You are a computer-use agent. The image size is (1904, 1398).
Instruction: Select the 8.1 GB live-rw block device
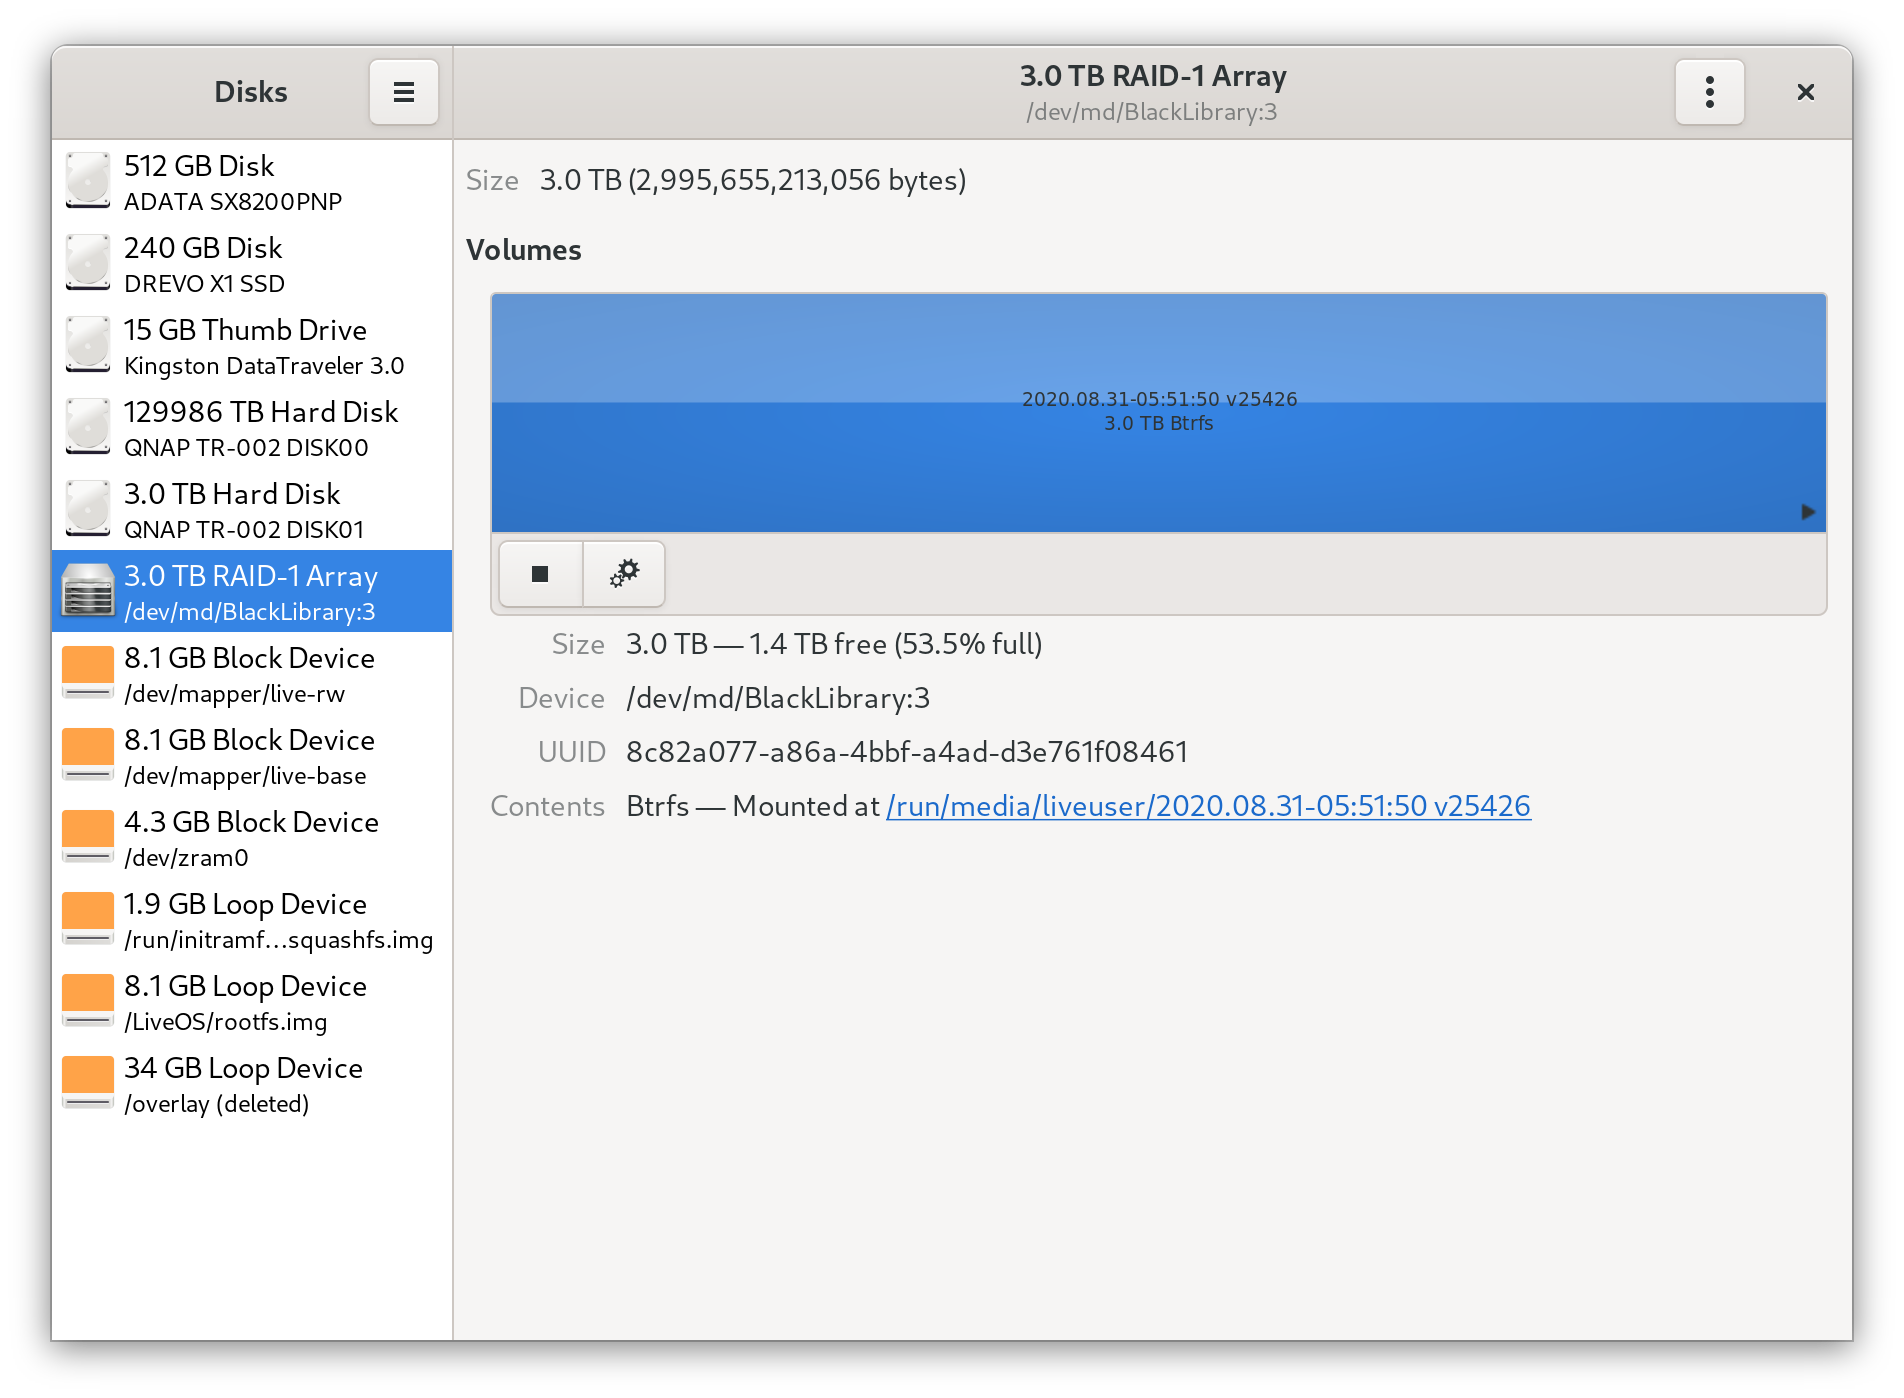click(252, 673)
